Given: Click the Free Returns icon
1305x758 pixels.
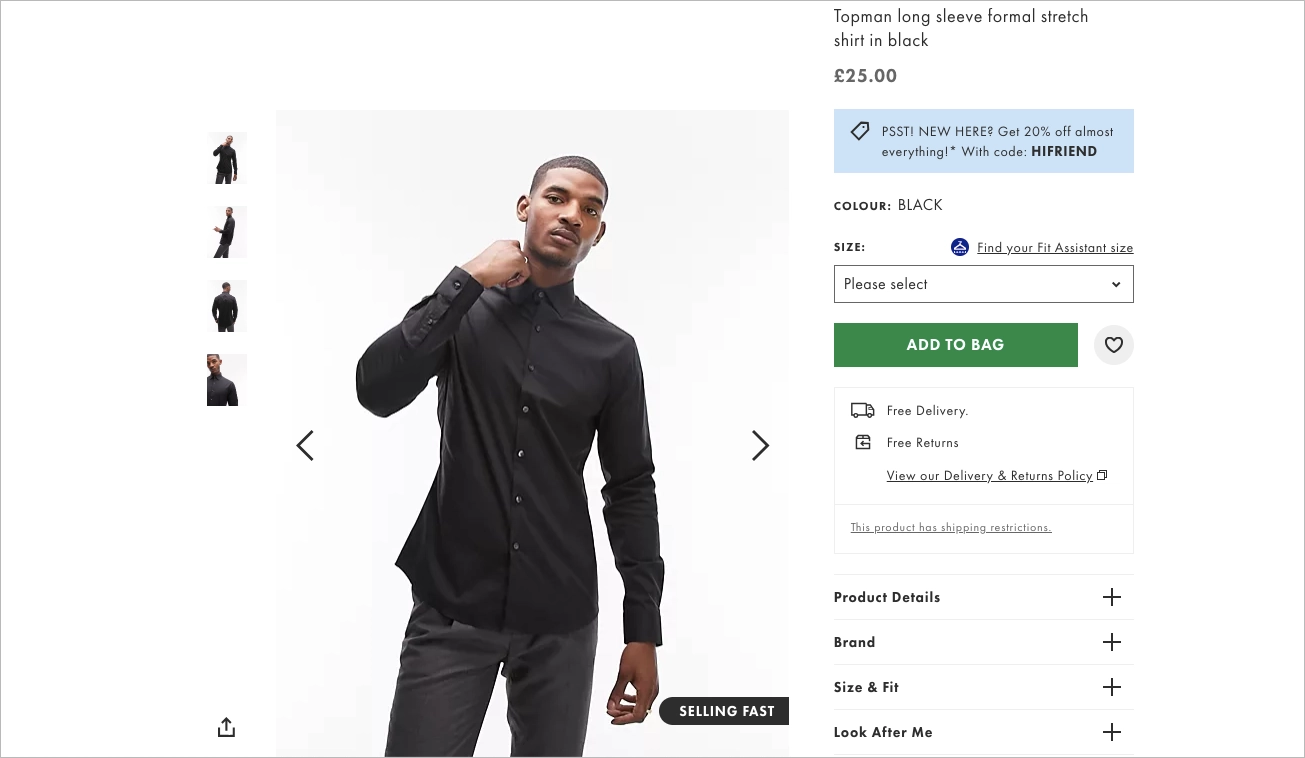Looking at the screenshot, I should (862, 441).
